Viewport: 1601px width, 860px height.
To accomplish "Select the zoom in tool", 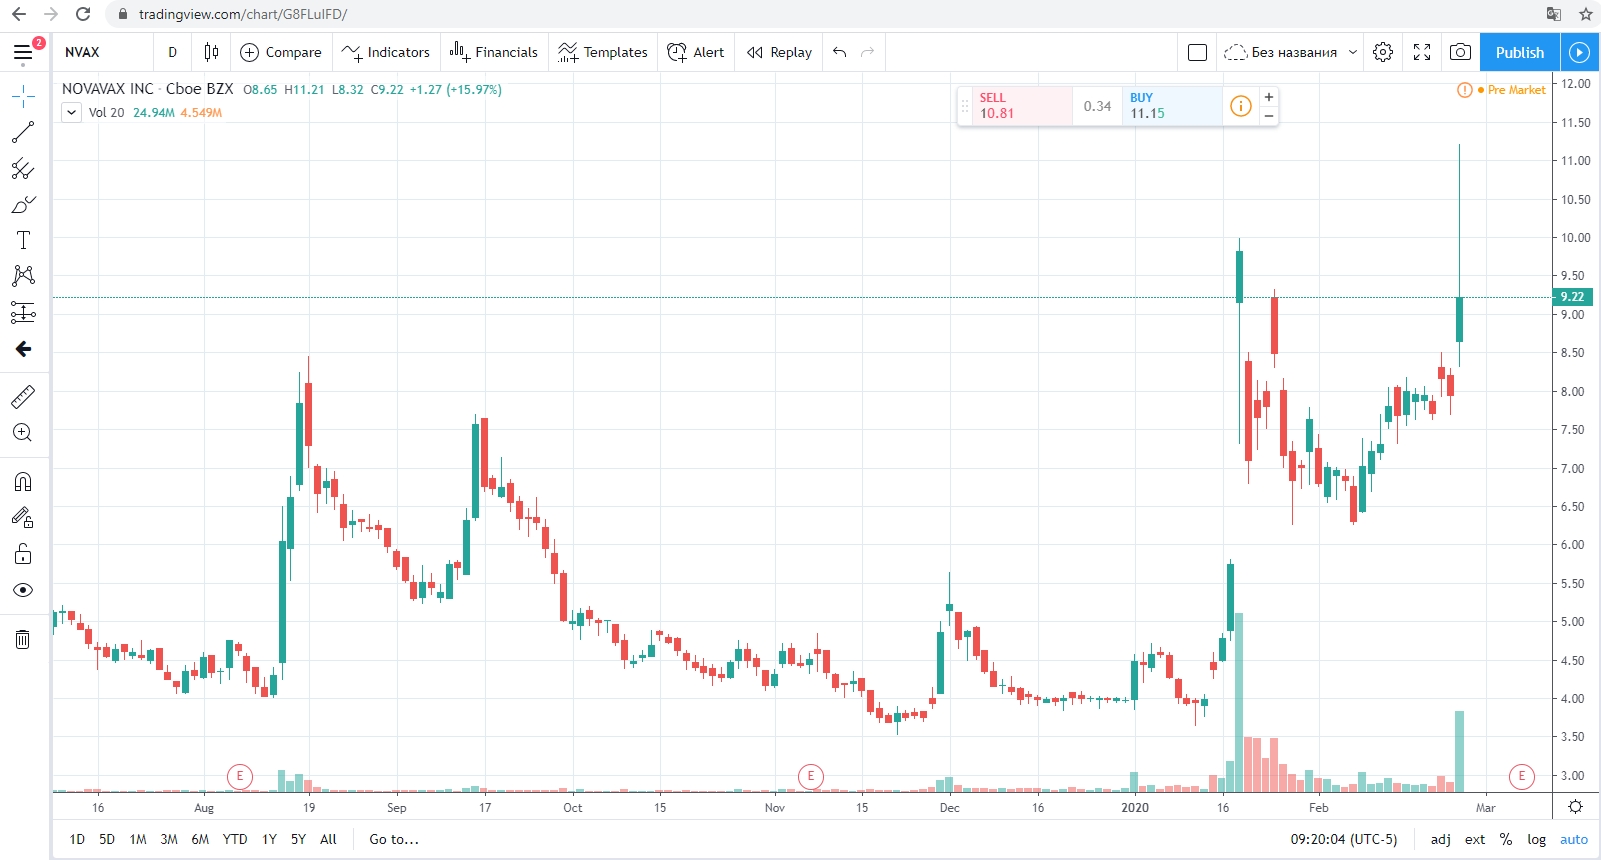I will coord(23,433).
